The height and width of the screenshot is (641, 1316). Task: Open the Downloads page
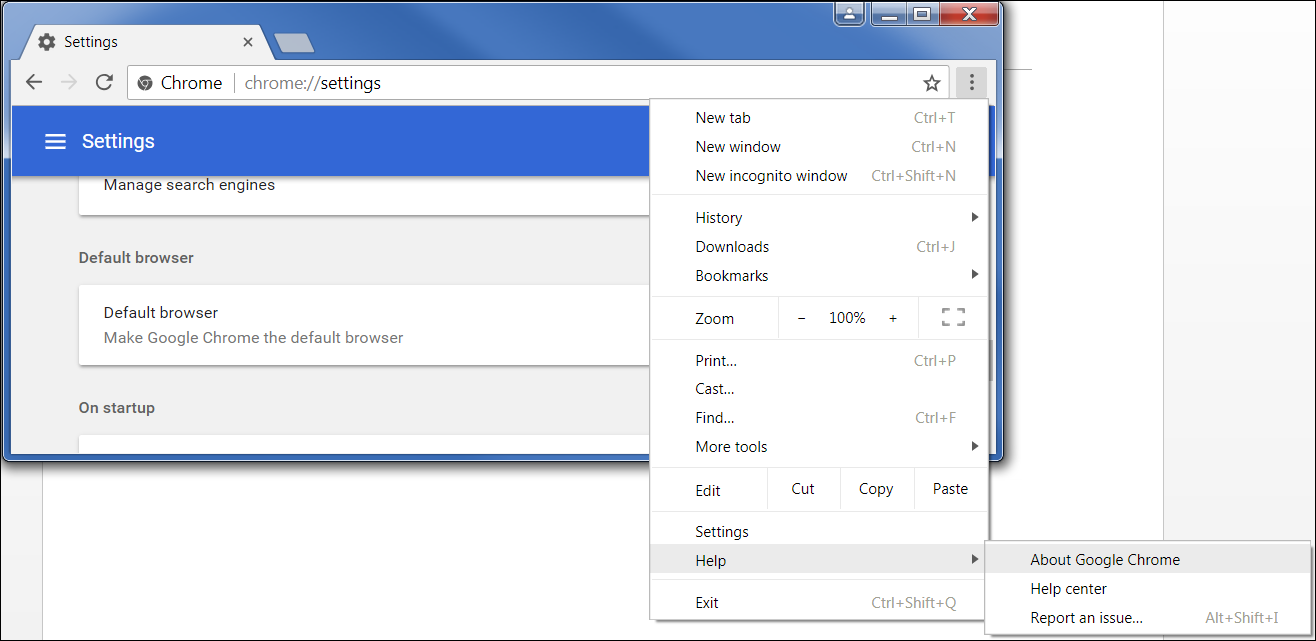click(732, 246)
